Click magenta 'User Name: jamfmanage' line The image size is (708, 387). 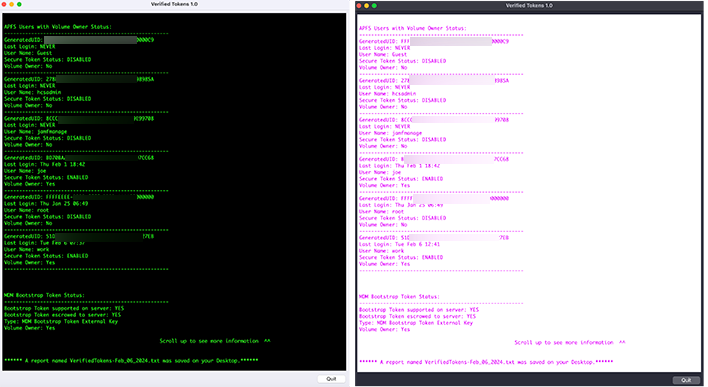click(x=391, y=133)
